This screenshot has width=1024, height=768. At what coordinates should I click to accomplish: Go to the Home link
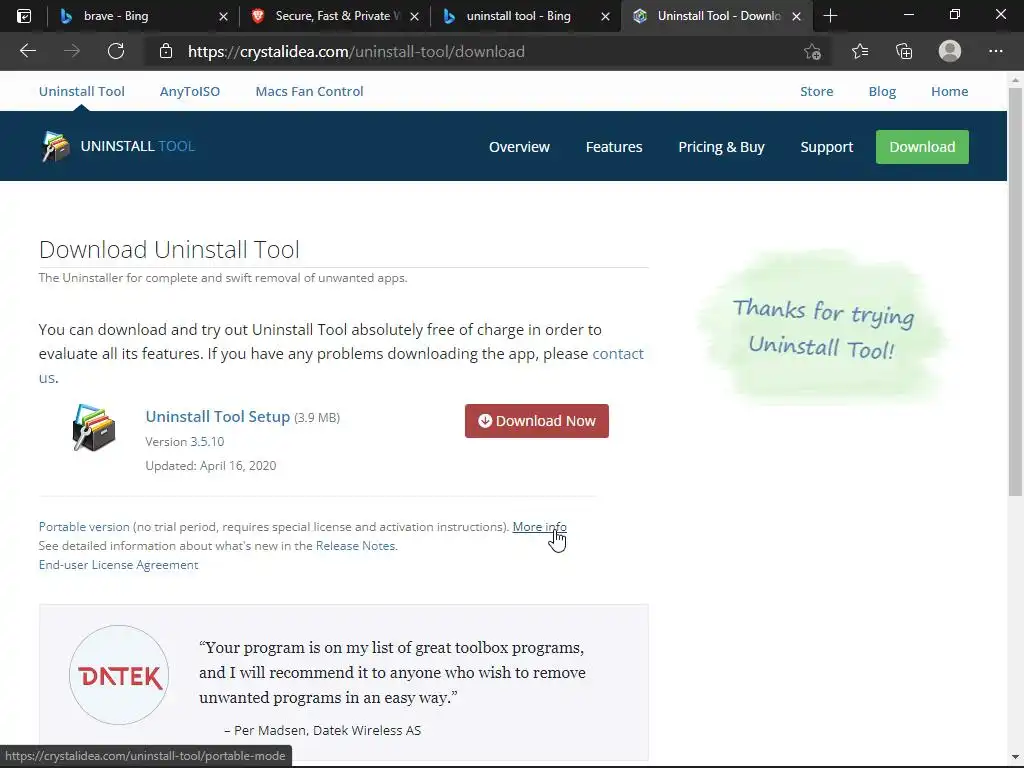point(950,91)
